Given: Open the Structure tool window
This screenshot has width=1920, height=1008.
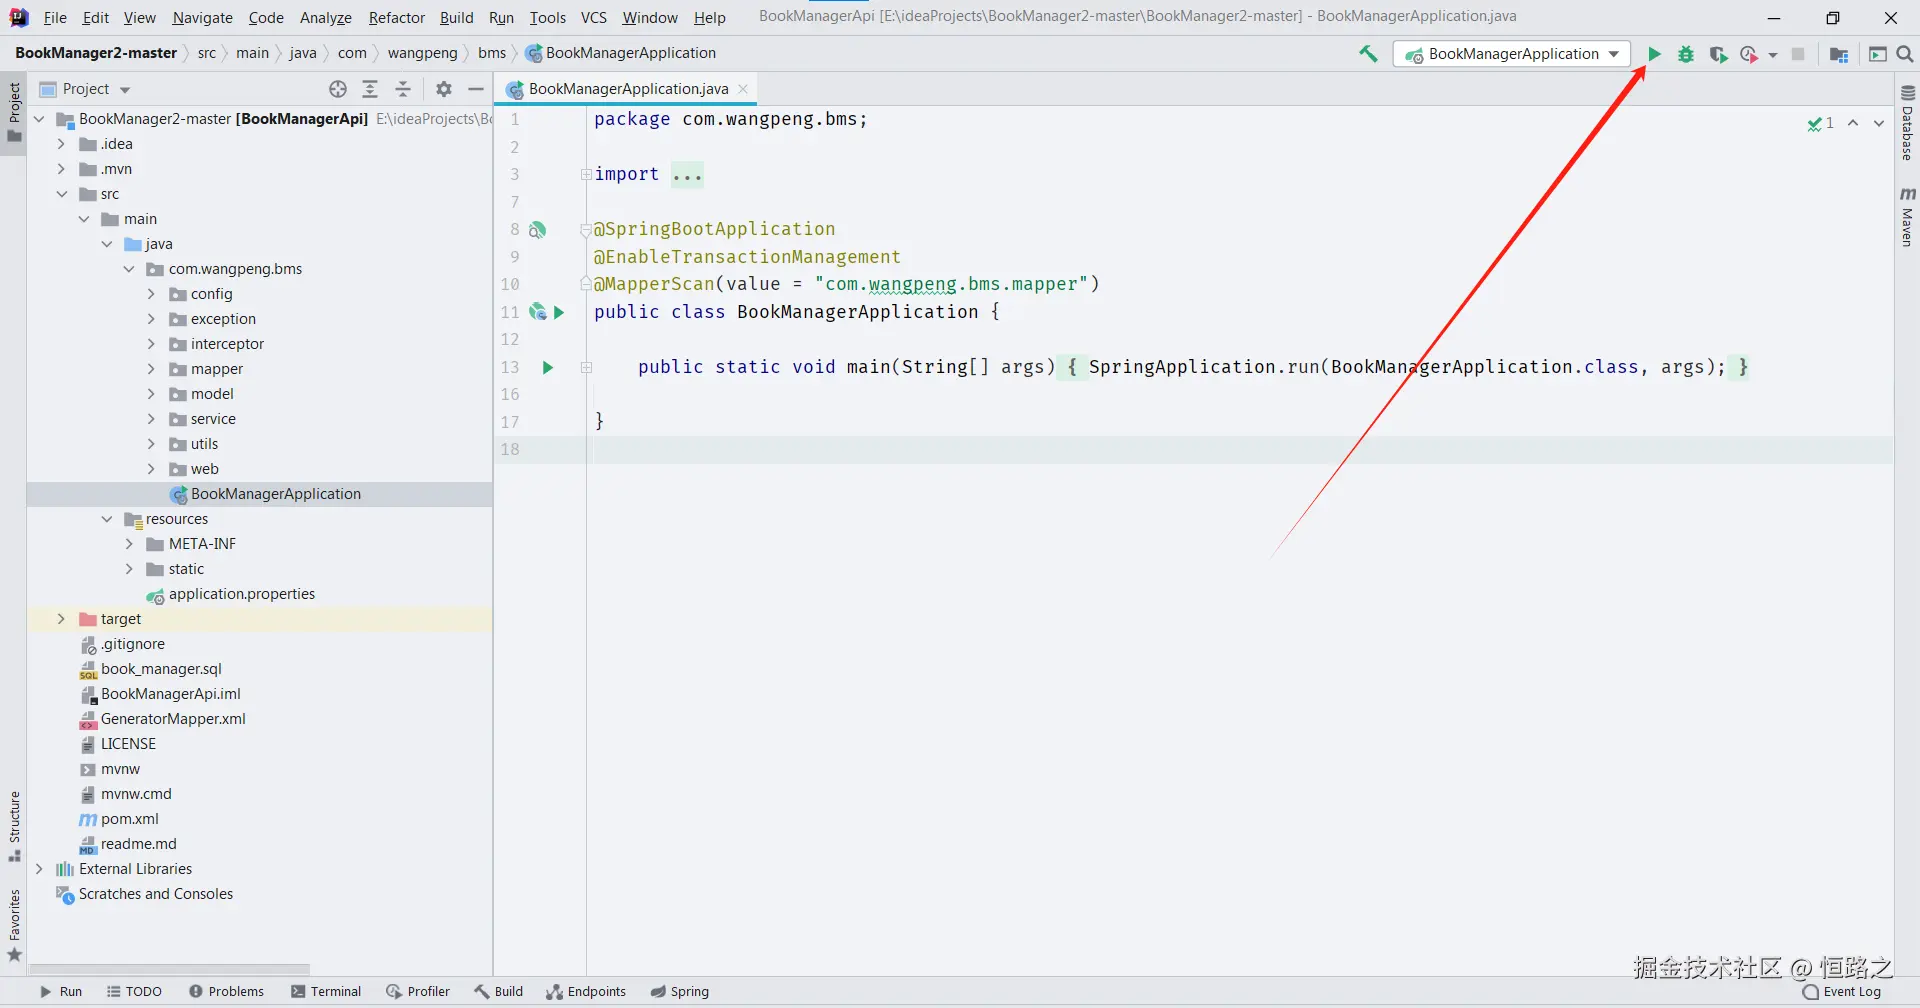Looking at the screenshot, I should [14, 827].
